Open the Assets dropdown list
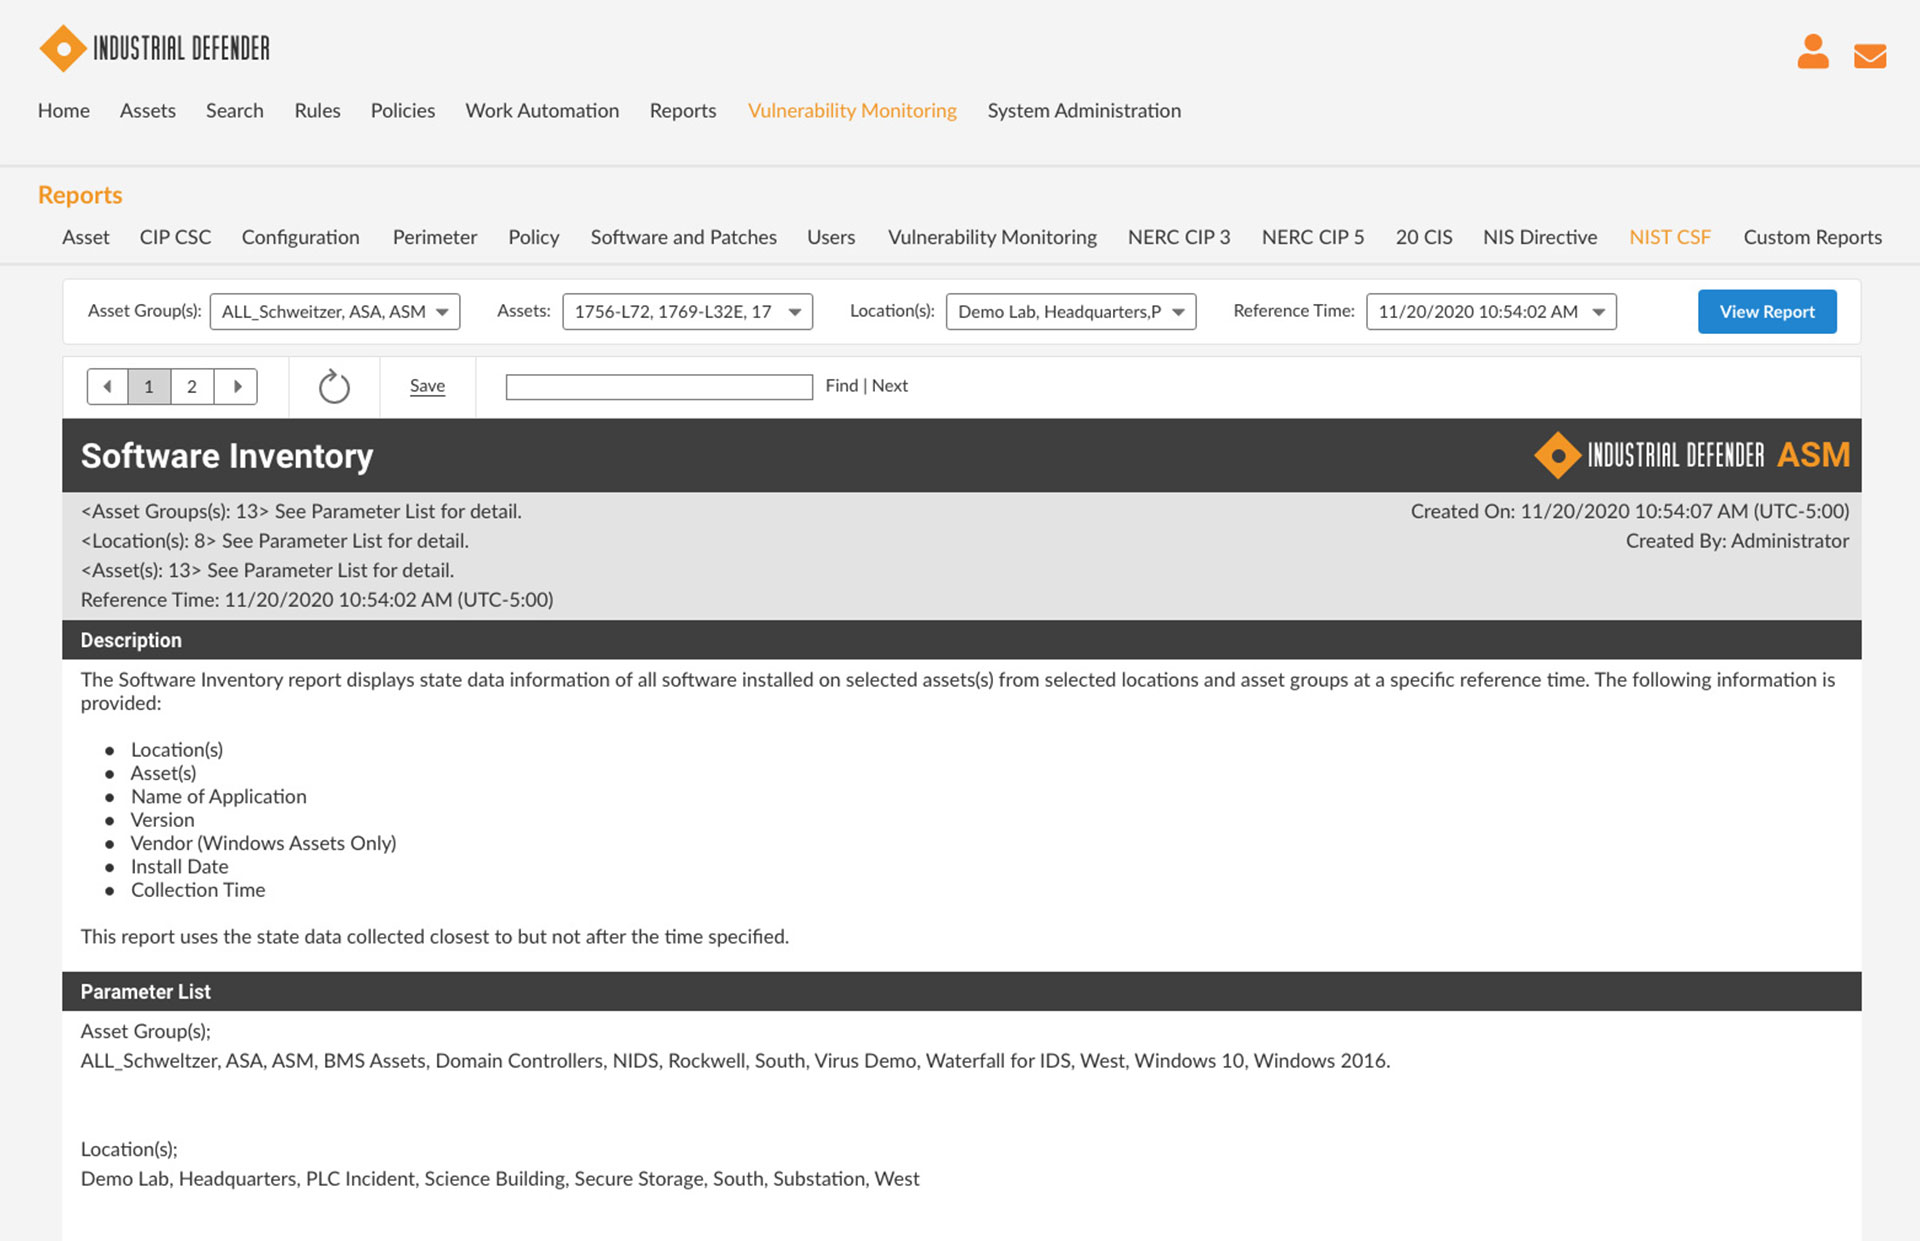Image resolution: width=1920 pixels, height=1241 pixels. [688, 312]
